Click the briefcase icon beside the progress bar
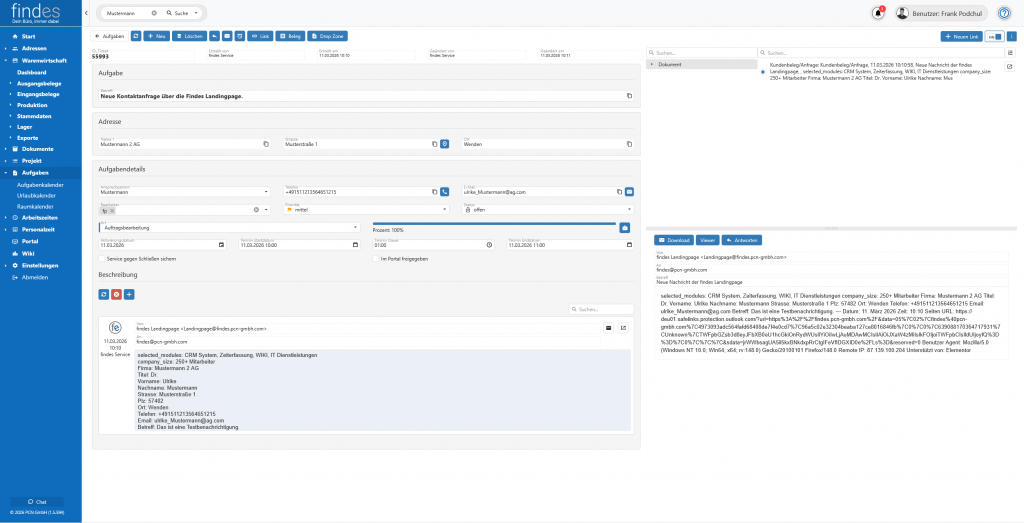This screenshot has width=1024, height=523. click(625, 228)
